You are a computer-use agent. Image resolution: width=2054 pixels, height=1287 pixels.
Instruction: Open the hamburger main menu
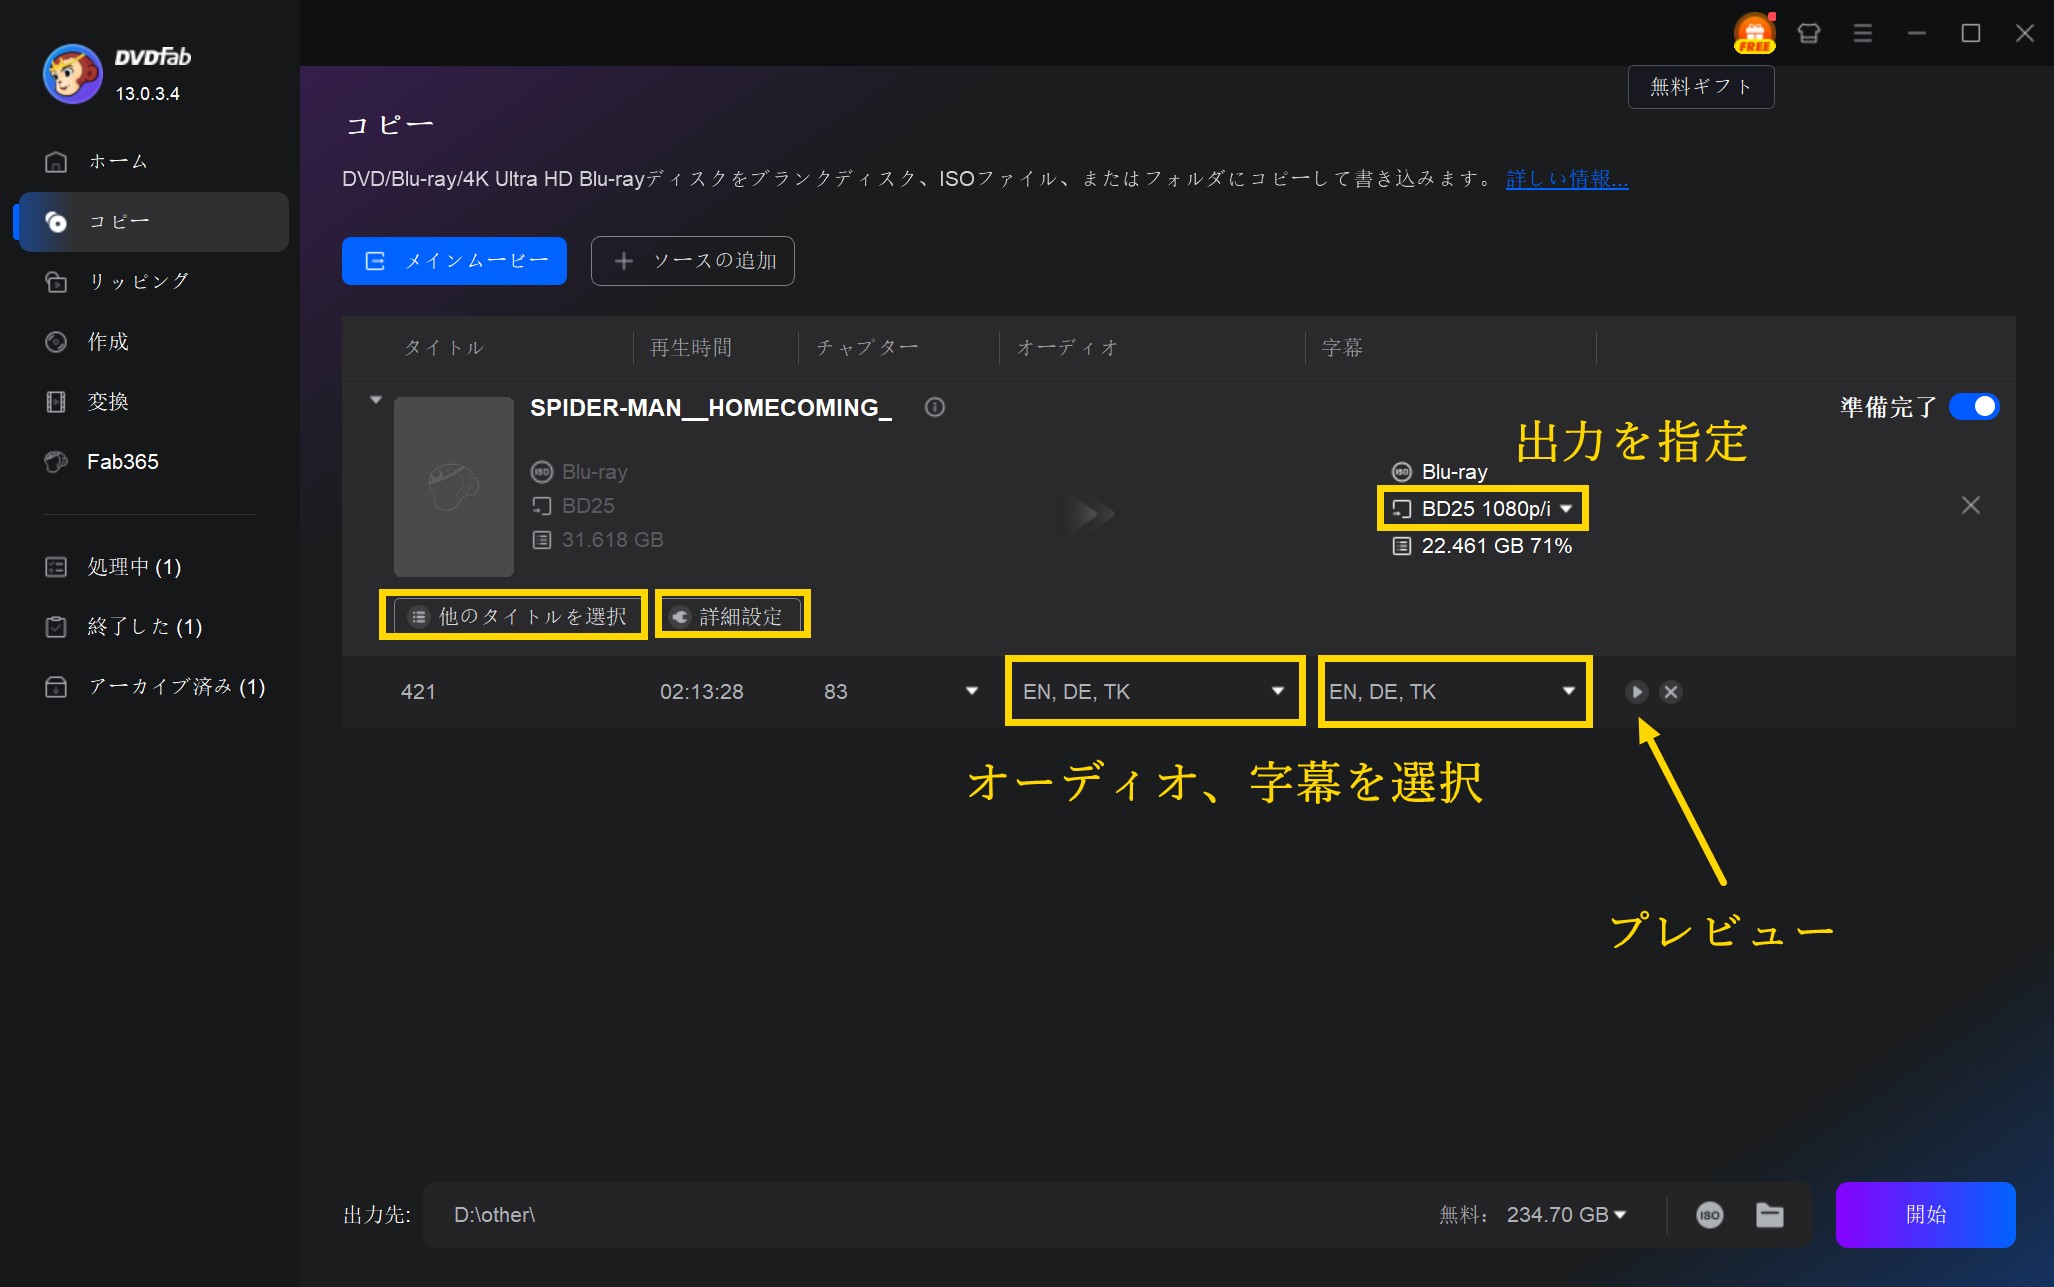pos(1862,33)
